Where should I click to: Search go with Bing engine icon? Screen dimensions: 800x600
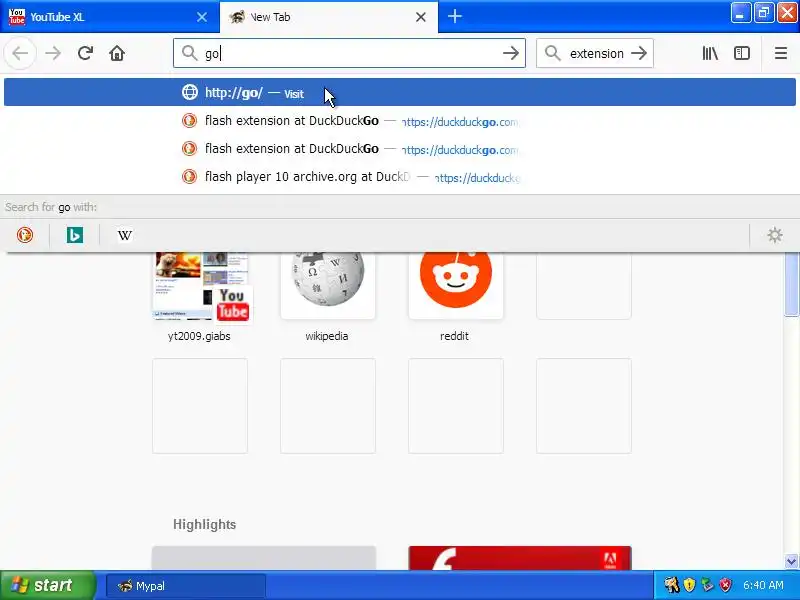(74, 235)
